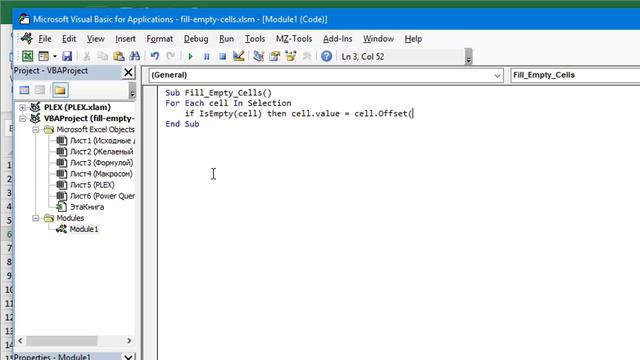This screenshot has width=640, height=360.
Task: Click 'For Each cell In Selection' line
Action: click(x=228, y=103)
